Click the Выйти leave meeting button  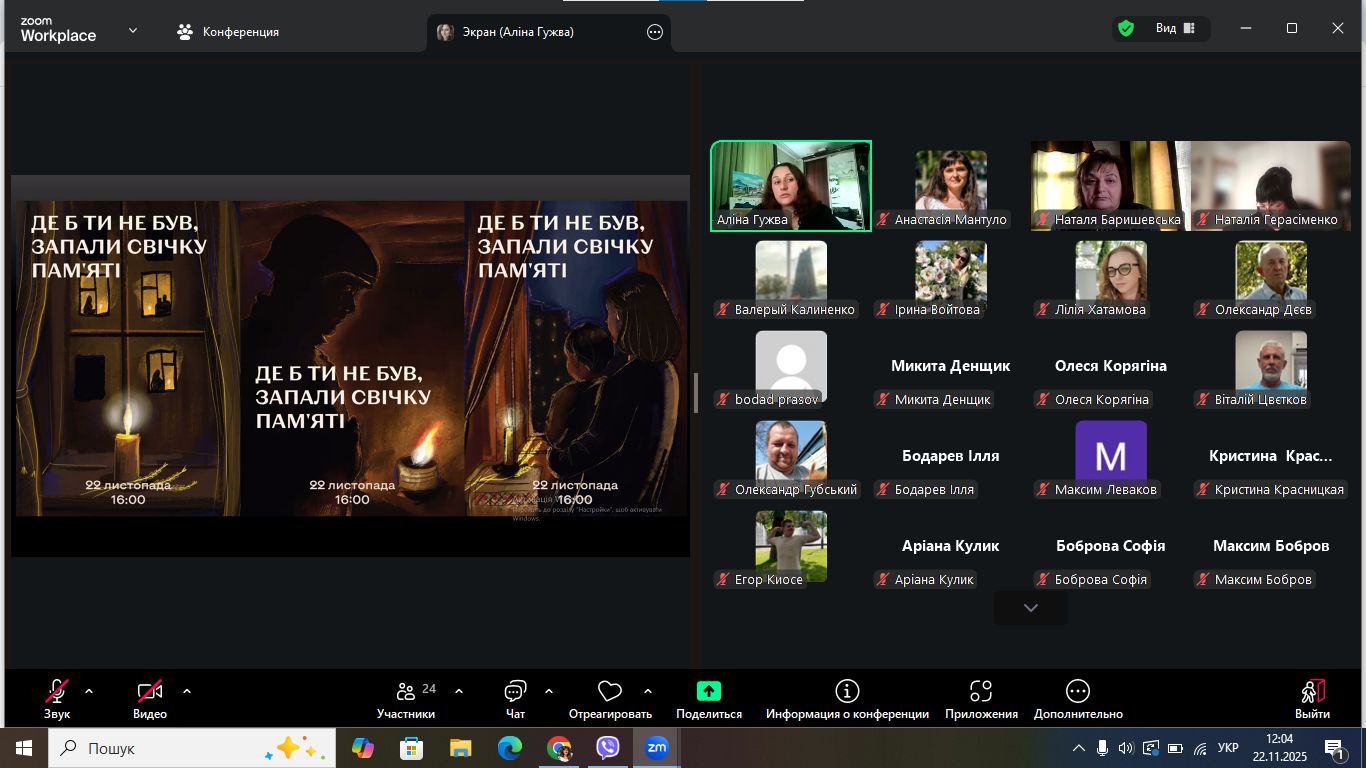coord(1312,699)
